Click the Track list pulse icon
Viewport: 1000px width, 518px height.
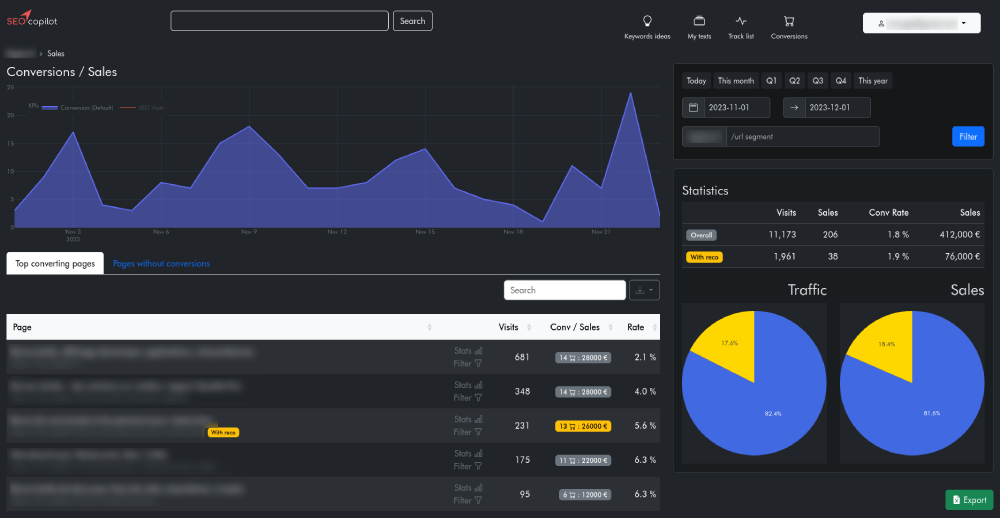coord(740,21)
